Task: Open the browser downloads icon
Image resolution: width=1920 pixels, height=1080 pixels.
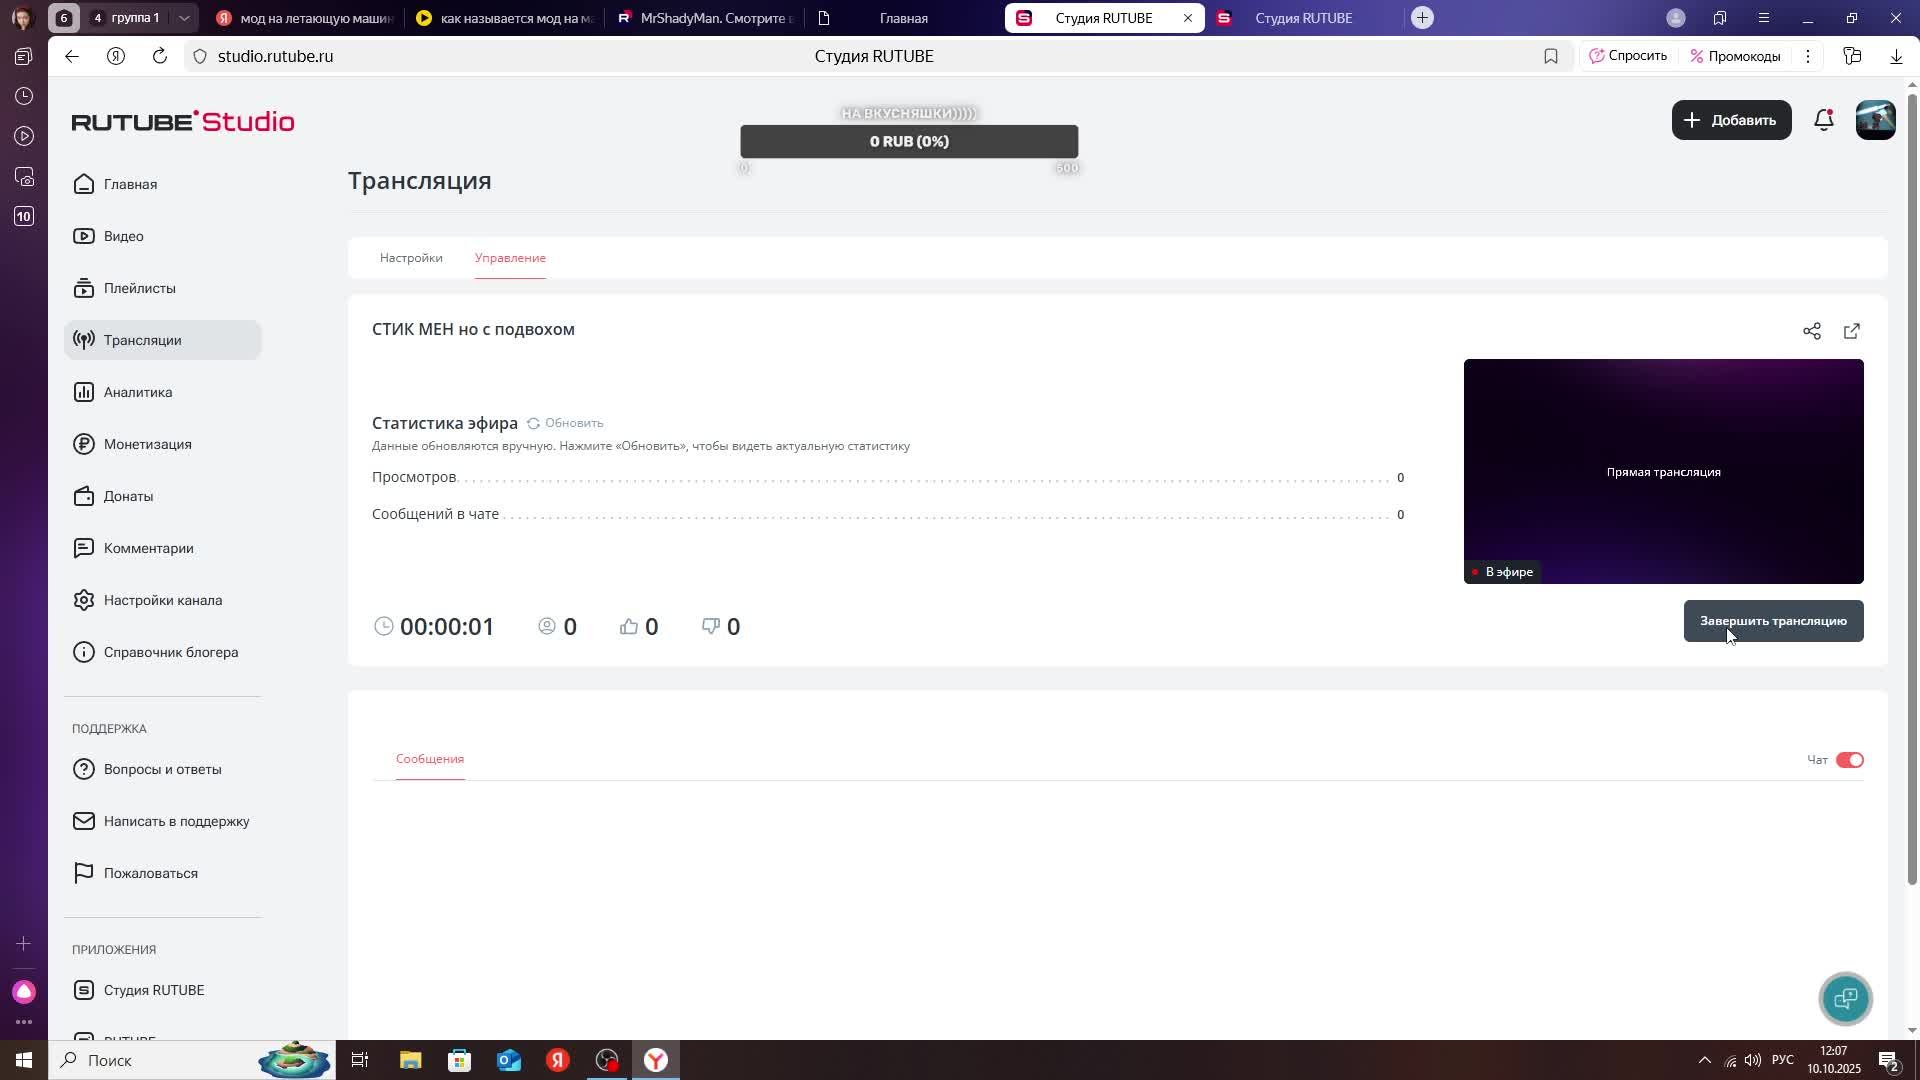Action: tap(1895, 57)
